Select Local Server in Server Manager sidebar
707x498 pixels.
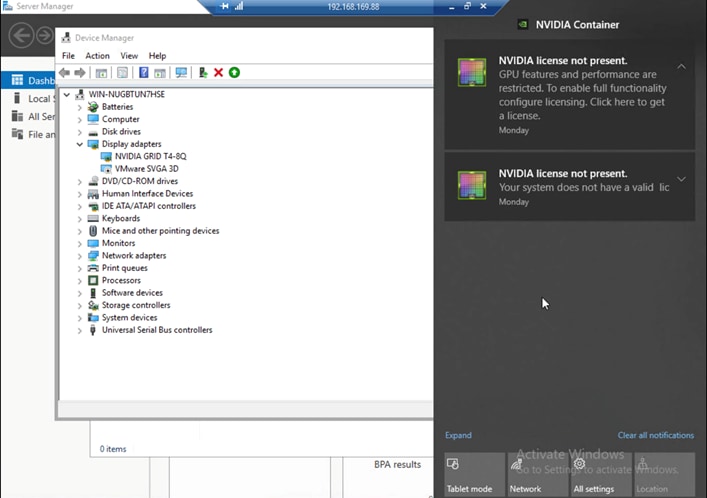[28, 98]
